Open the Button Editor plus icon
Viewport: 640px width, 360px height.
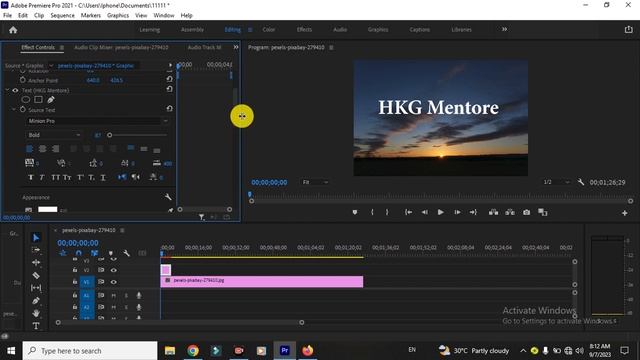tap(624, 213)
